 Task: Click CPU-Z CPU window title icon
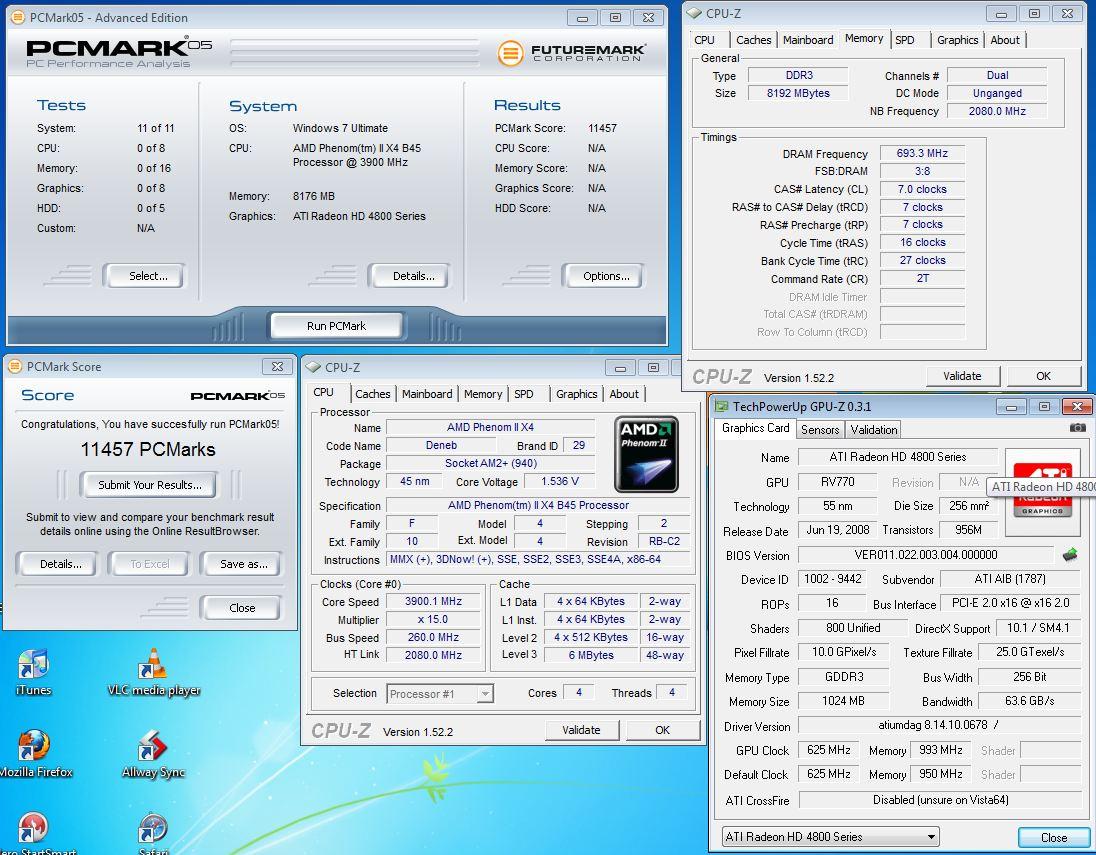[313, 367]
